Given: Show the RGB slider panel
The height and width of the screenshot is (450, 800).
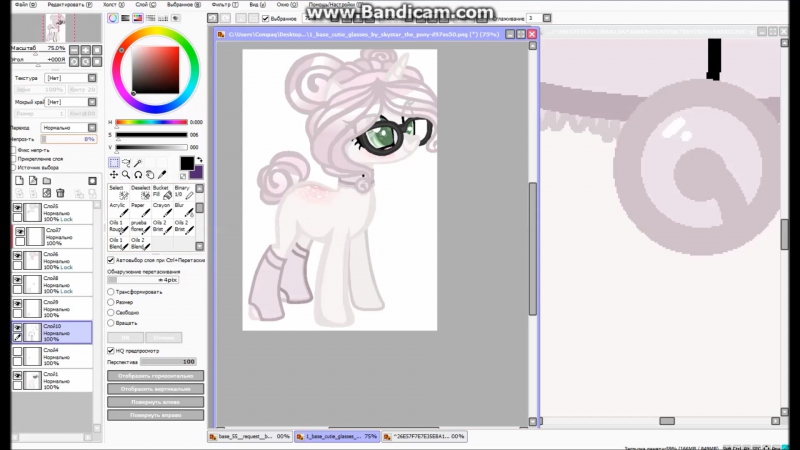Looking at the screenshot, I should (x=125, y=18).
